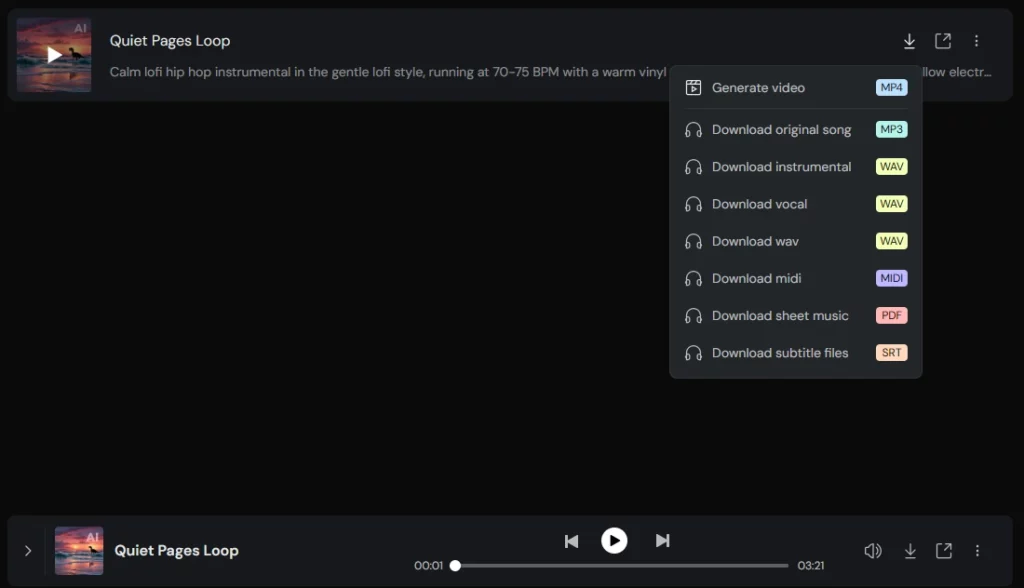Click the Quiet Pages Loop thumbnail in the player
The image size is (1024, 588).
[x=78, y=550]
